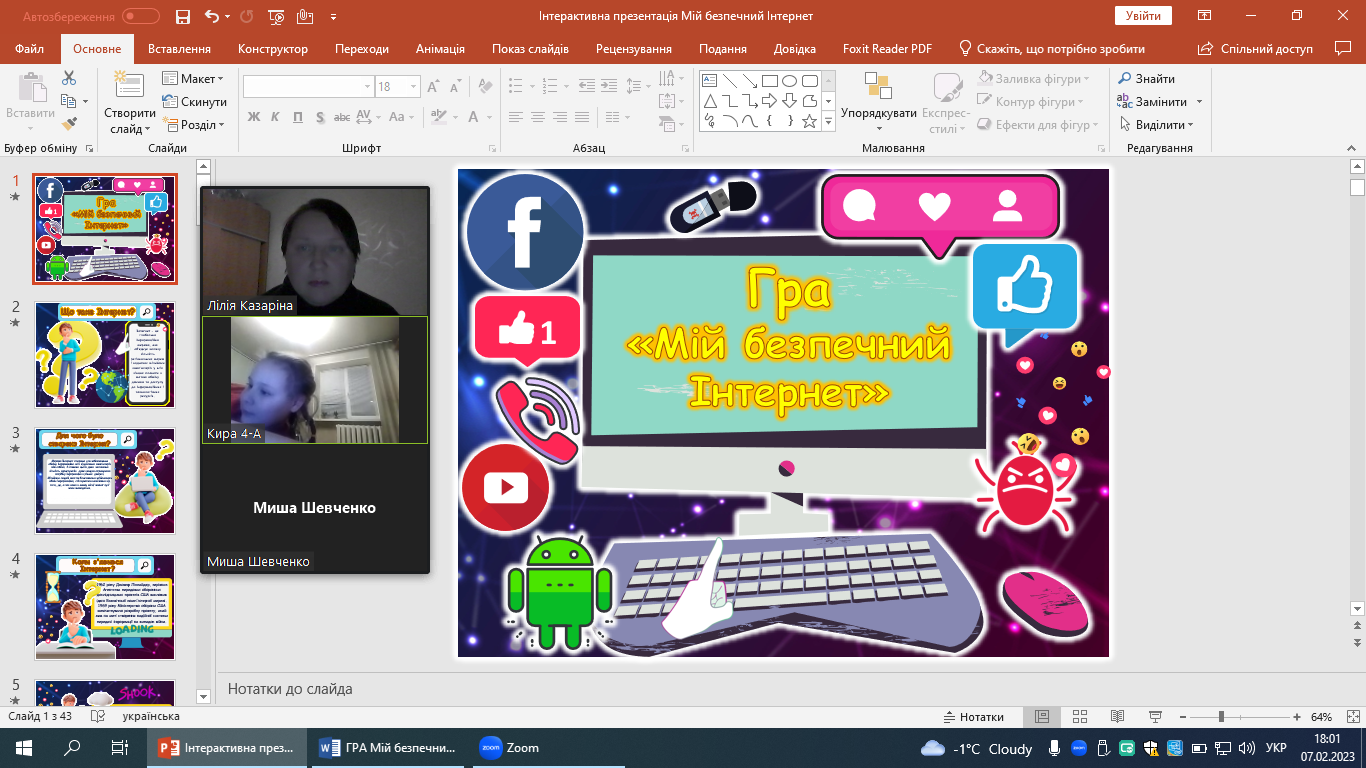Select Кира 4-А video tile in Zoom
This screenshot has width=1366, height=768.
point(315,380)
